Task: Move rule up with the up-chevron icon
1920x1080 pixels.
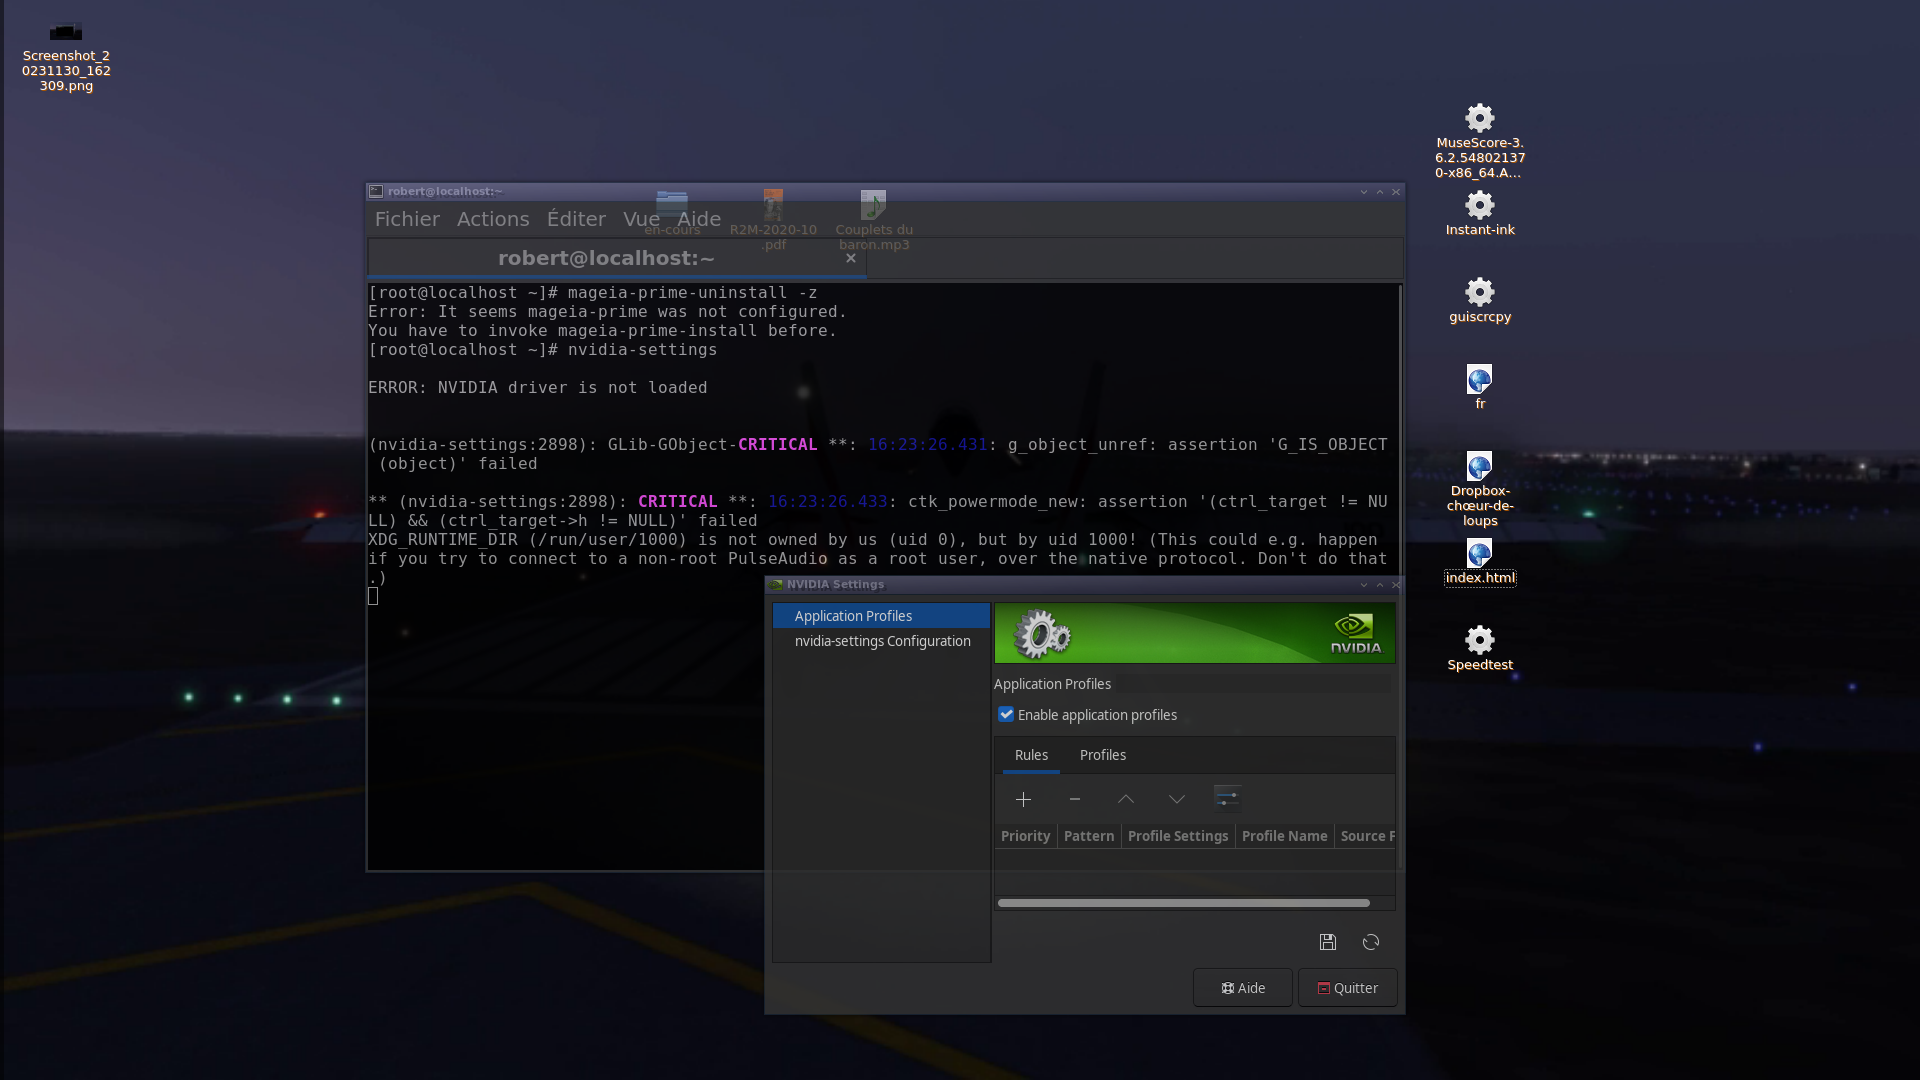Action: point(1126,799)
